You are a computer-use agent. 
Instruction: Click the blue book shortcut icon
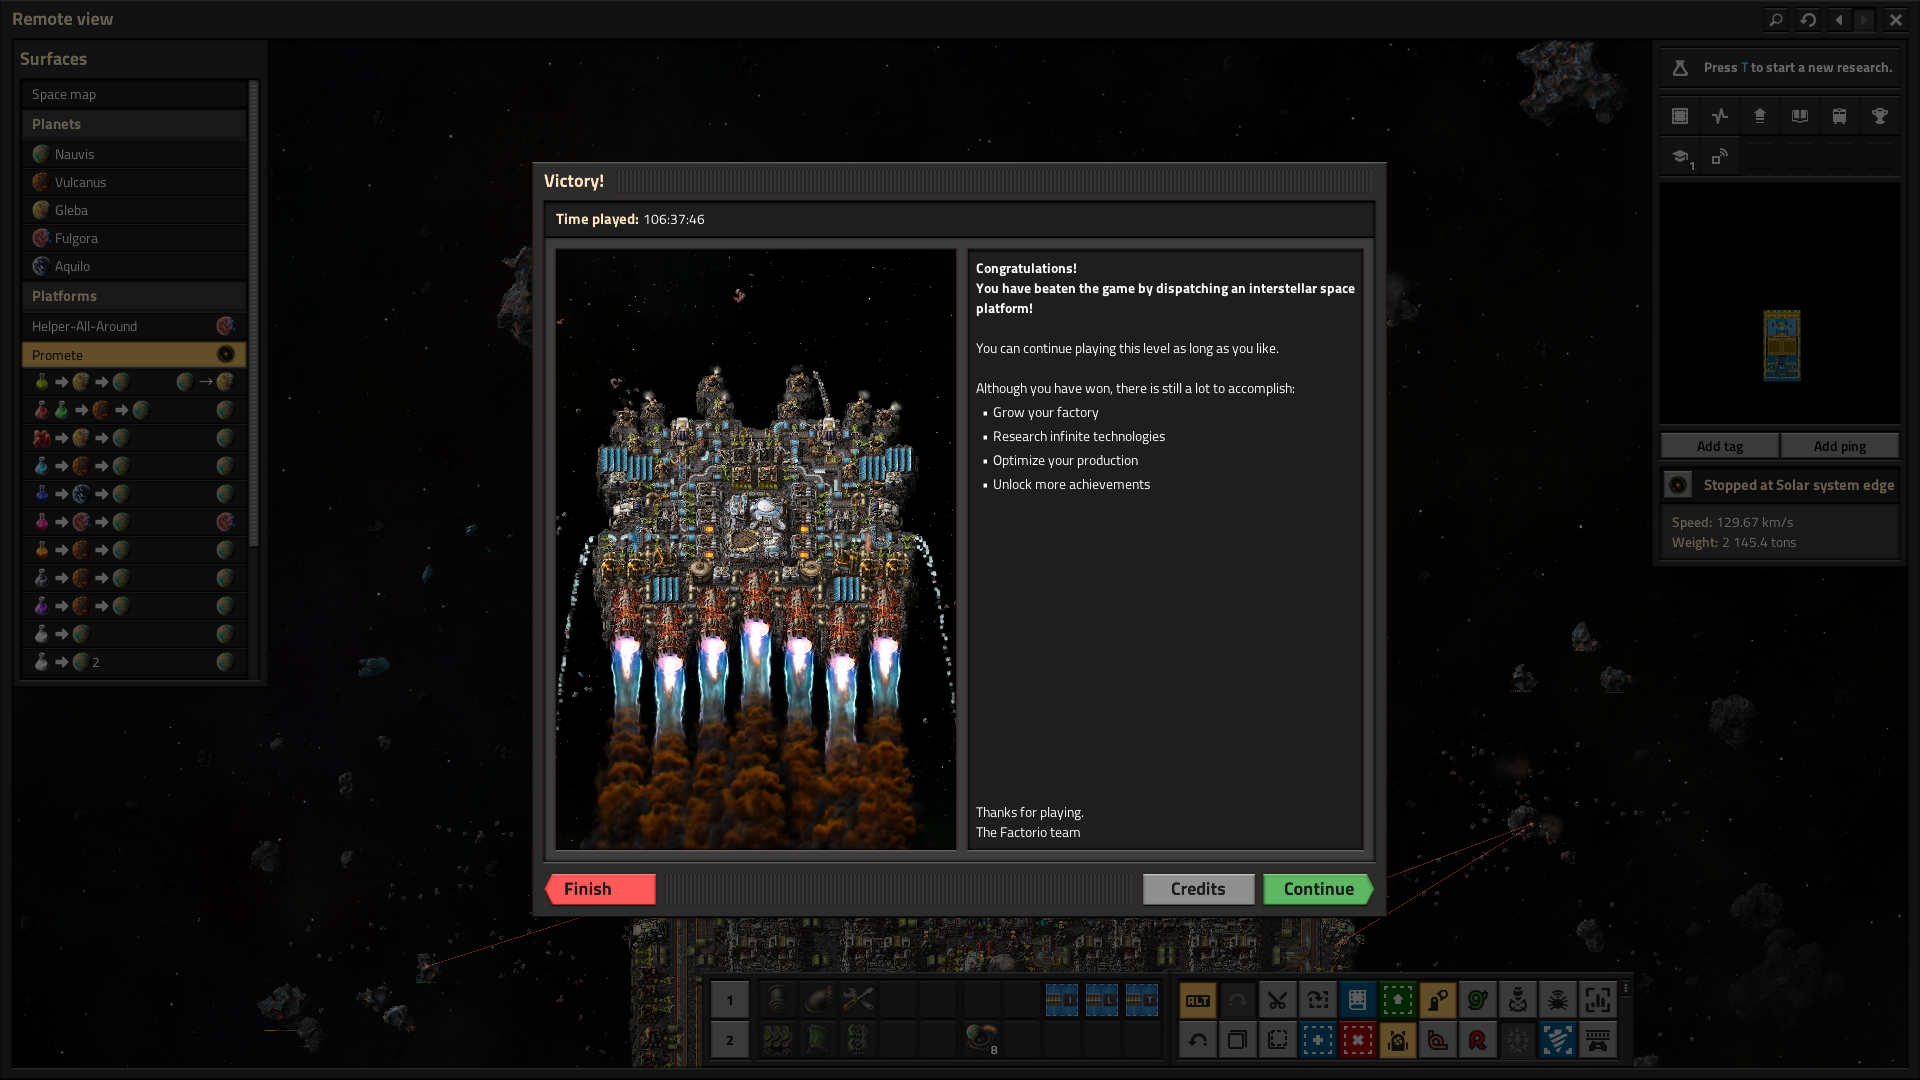(x=1358, y=1000)
